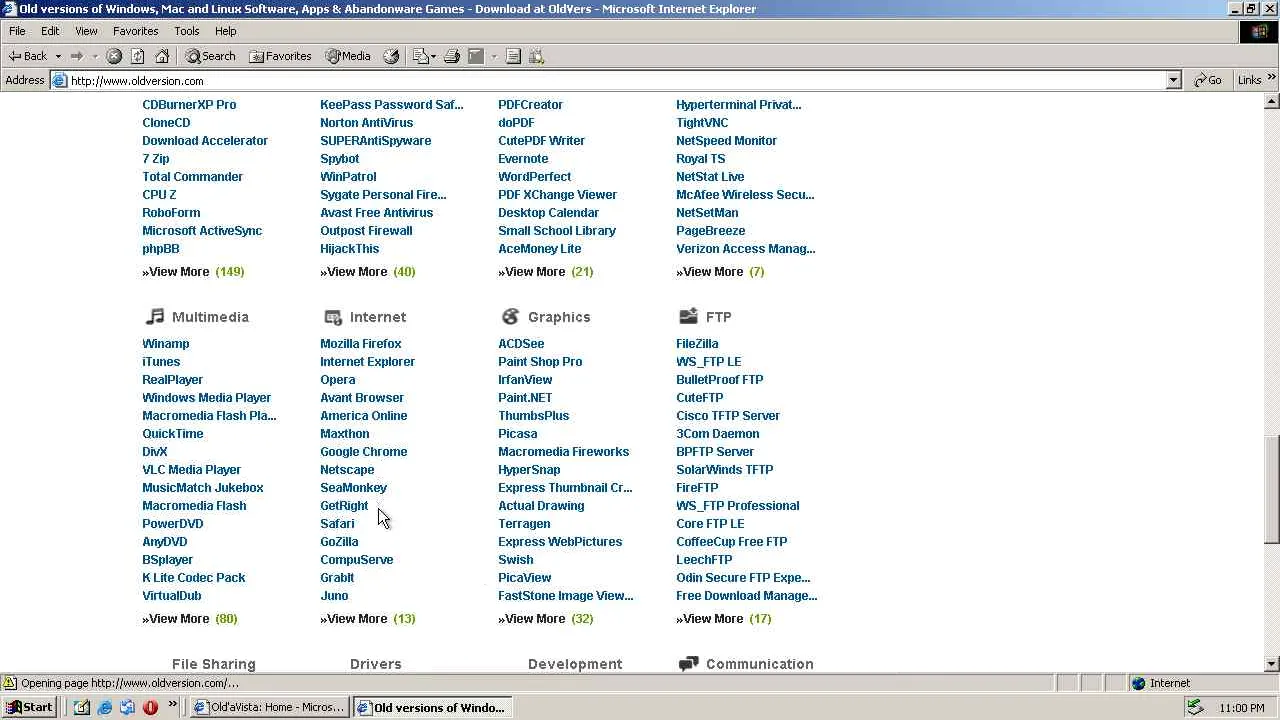Viewport: 1280px width, 720px height.
Task: Open the Help menu
Action: [x=226, y=31]
